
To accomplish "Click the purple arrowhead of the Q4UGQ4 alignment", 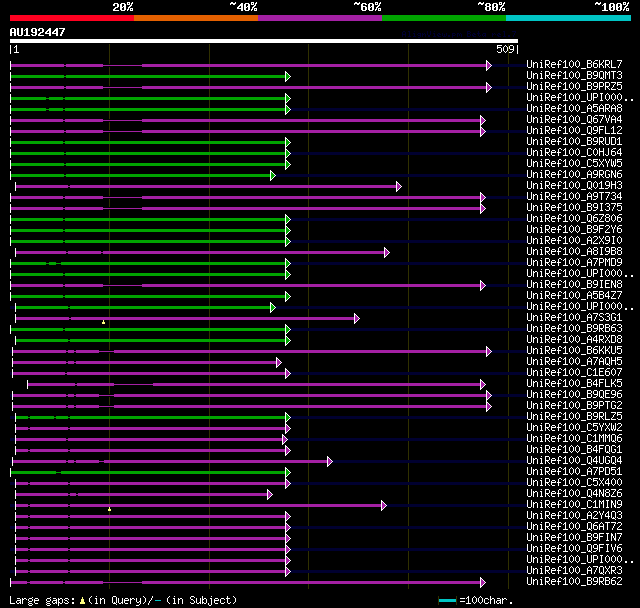I will tap(330, 462).
